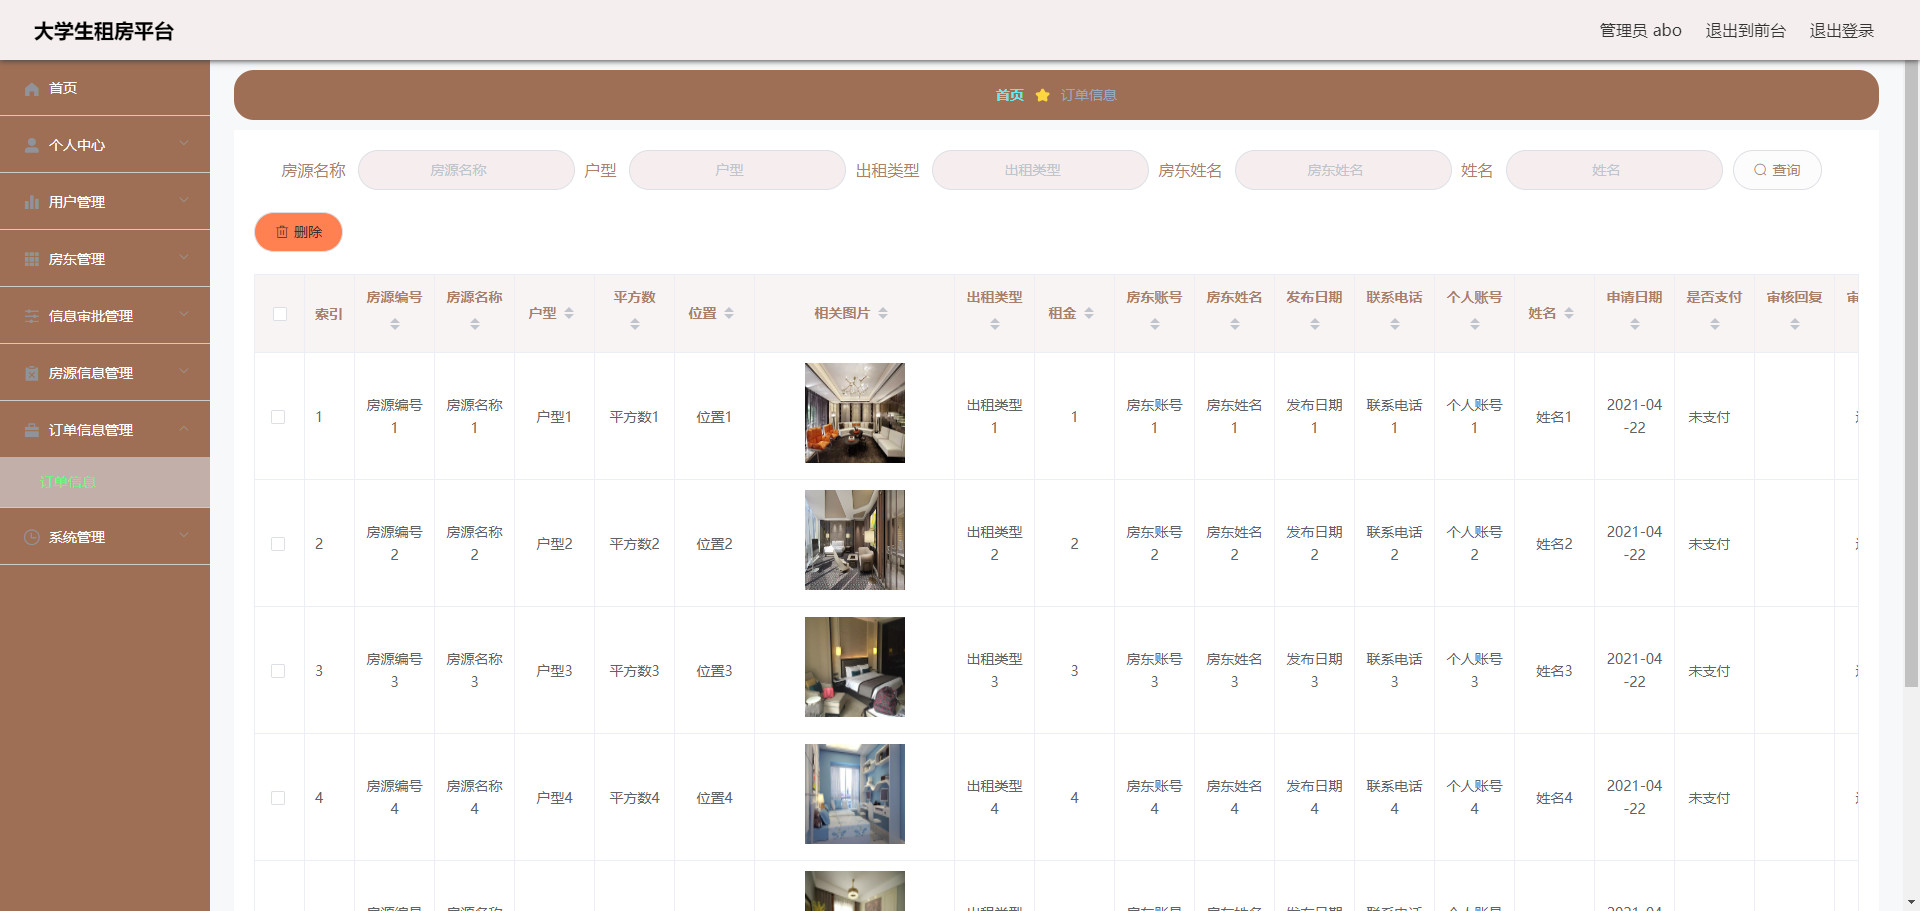Open 房东管理 sidebar menu
Screen dimensions: 1920x911
[x=105, y=259]
